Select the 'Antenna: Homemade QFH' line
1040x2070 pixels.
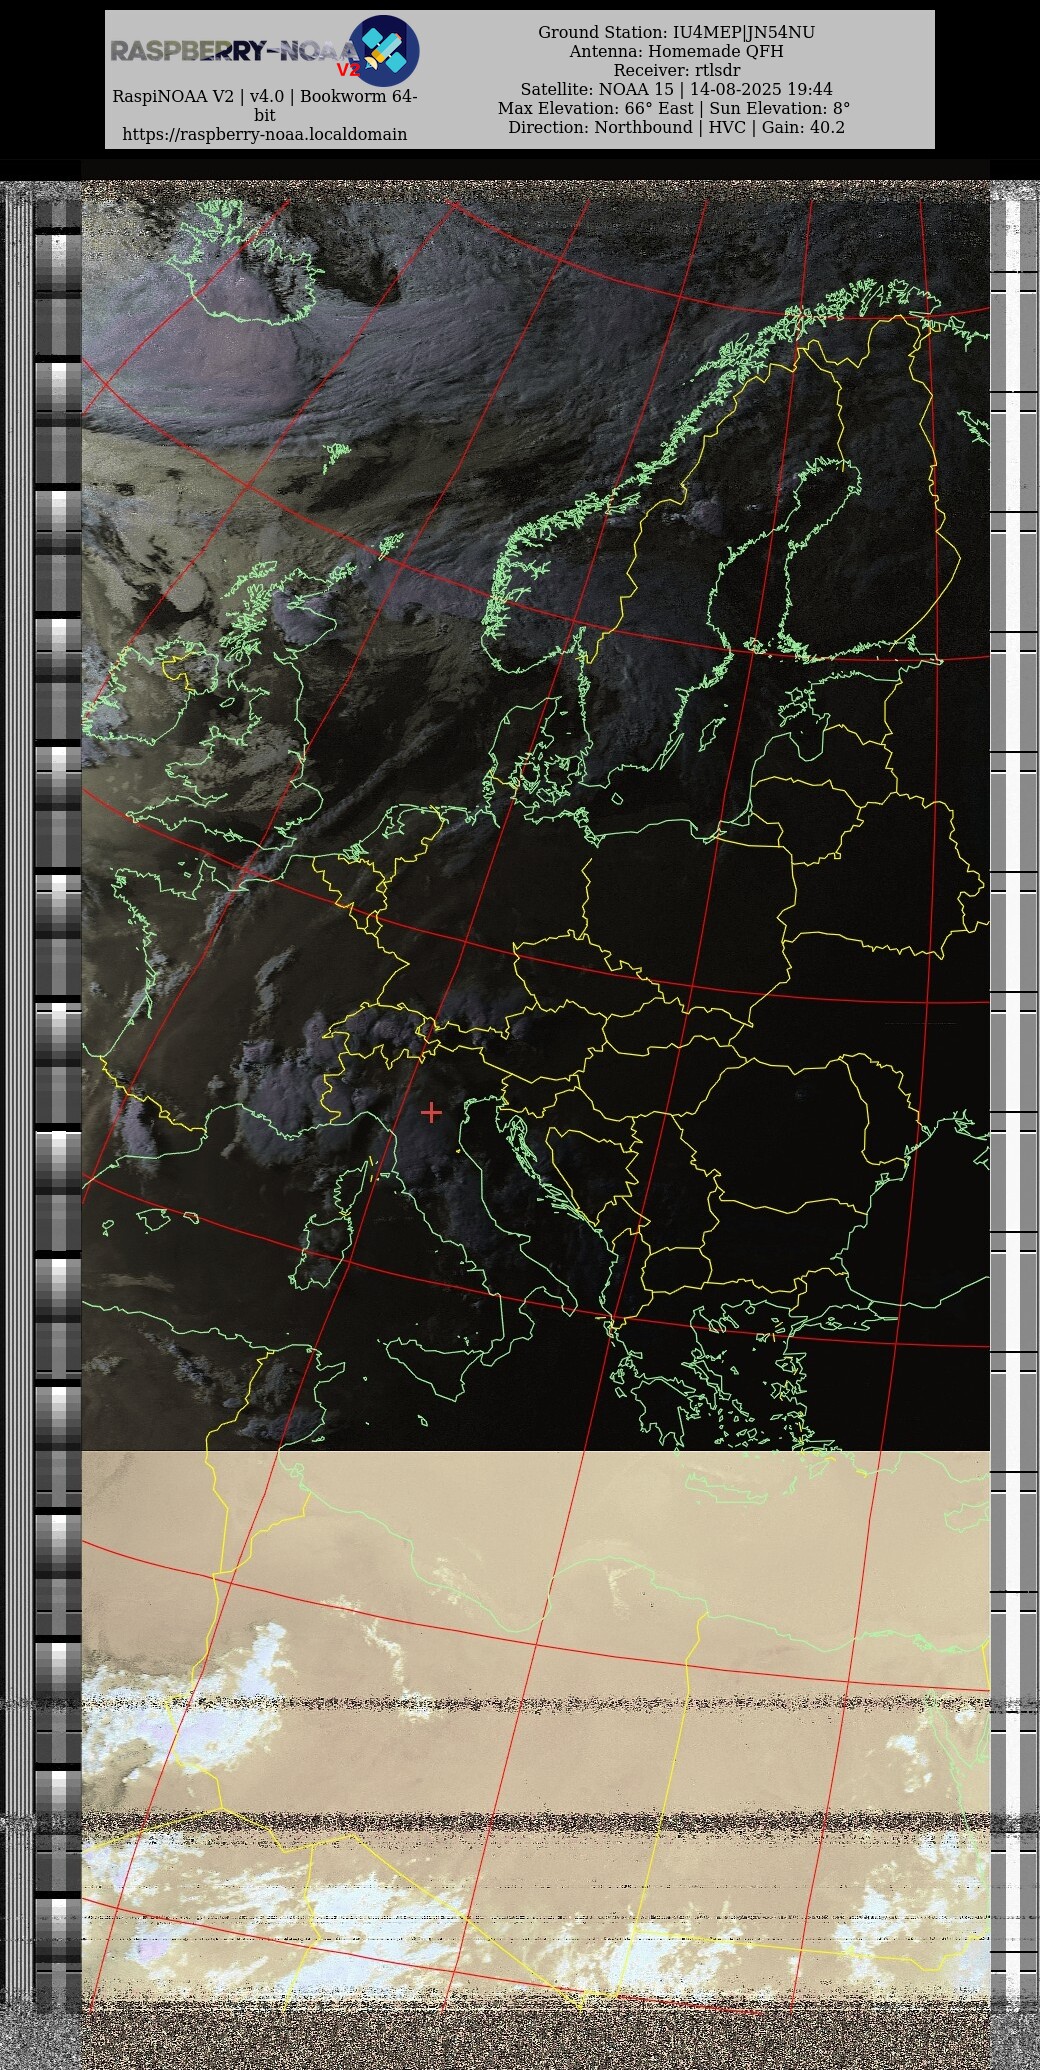(677, 51)
